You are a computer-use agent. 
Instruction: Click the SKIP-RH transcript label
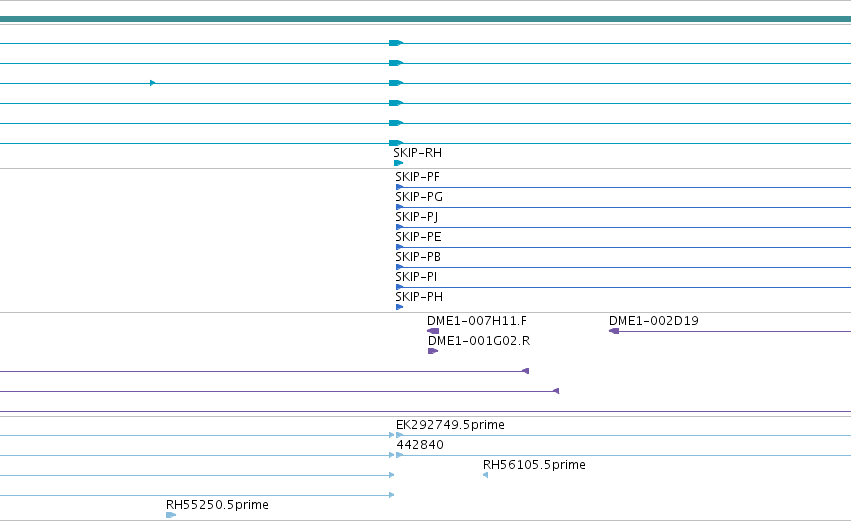(417, 153)
